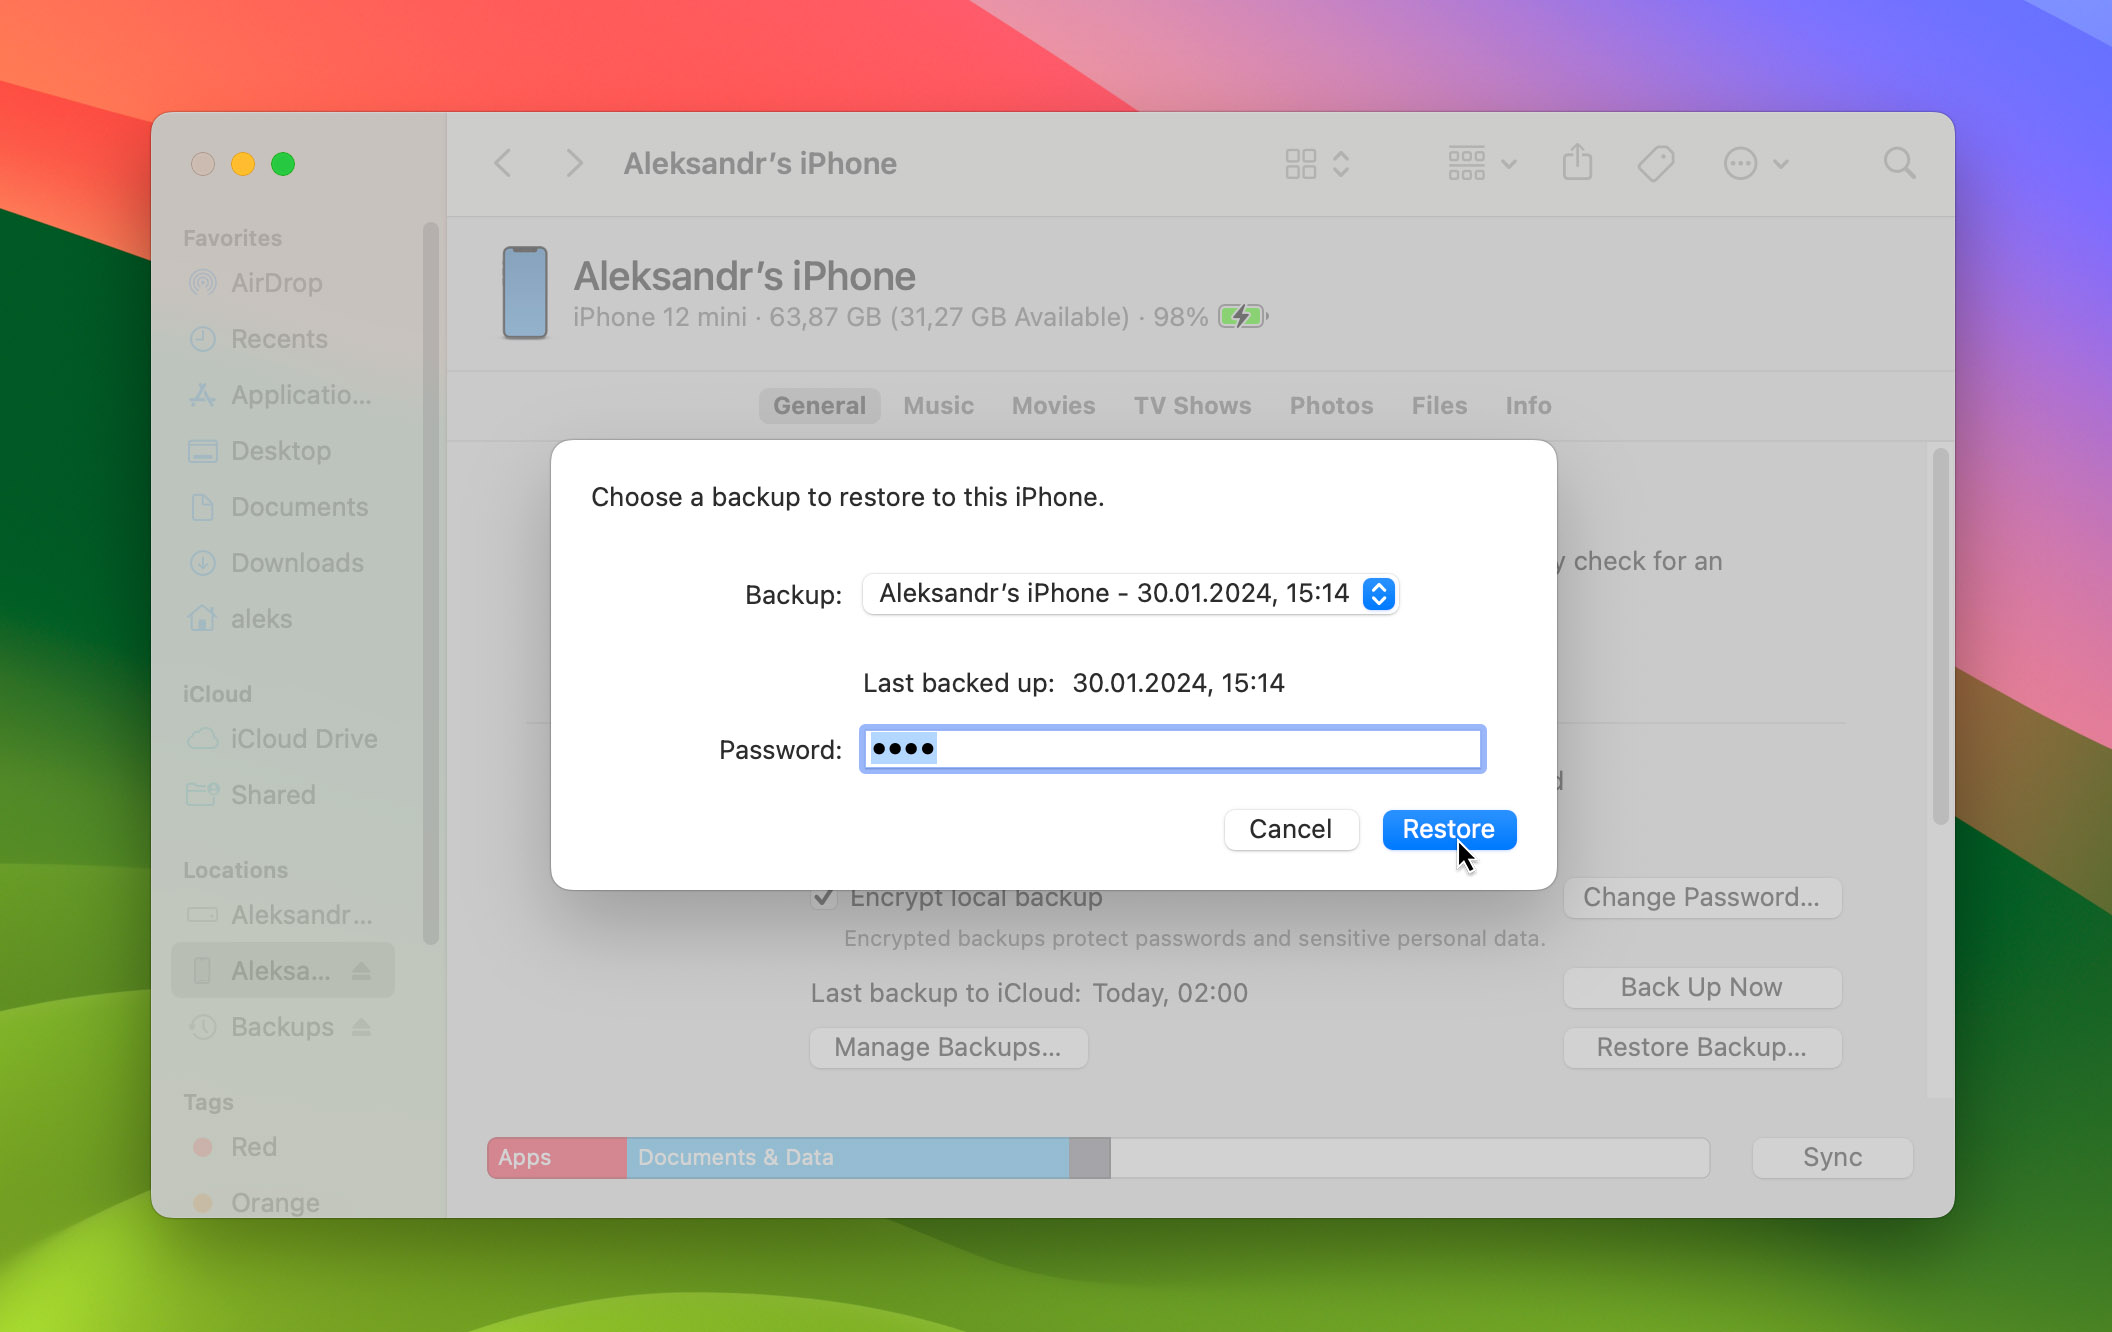
Task: Open AirDrop from the sidebar
Action: pyautogui.click(x=276, y=283)
